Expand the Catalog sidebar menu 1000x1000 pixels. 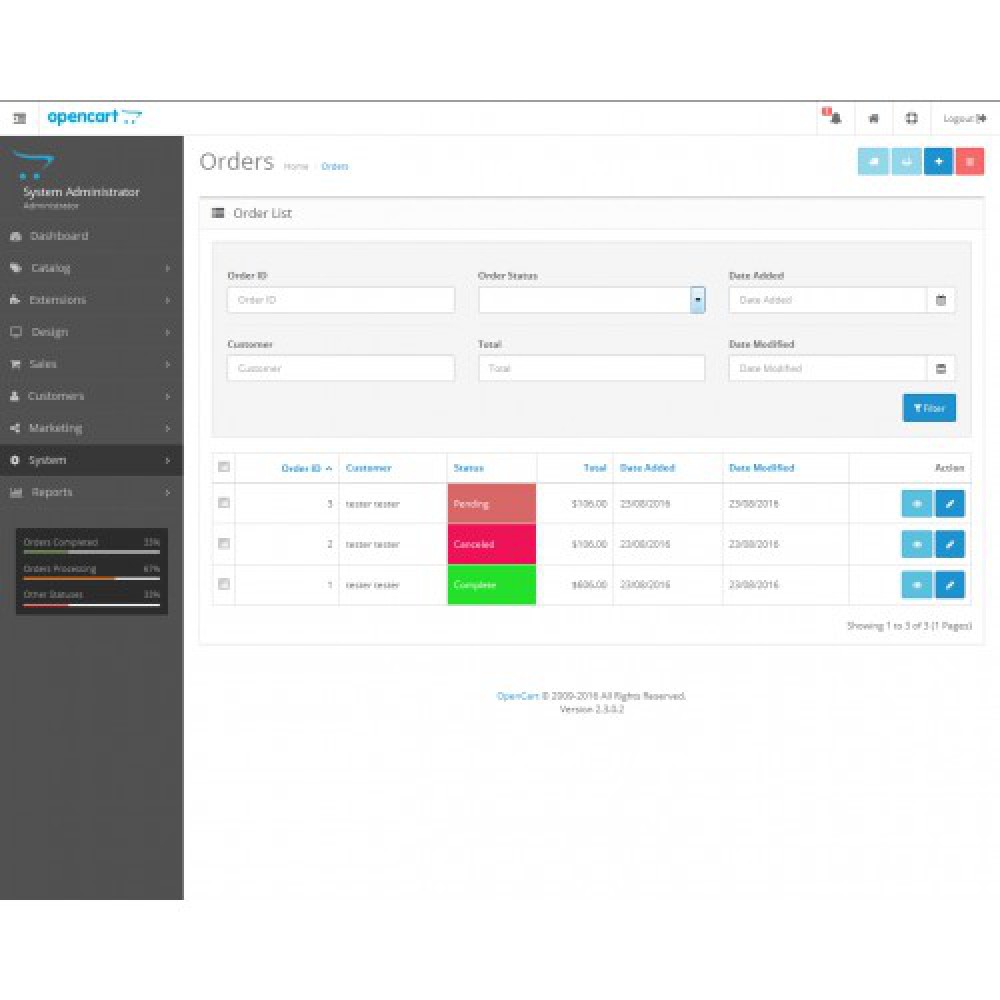(90, 268)
